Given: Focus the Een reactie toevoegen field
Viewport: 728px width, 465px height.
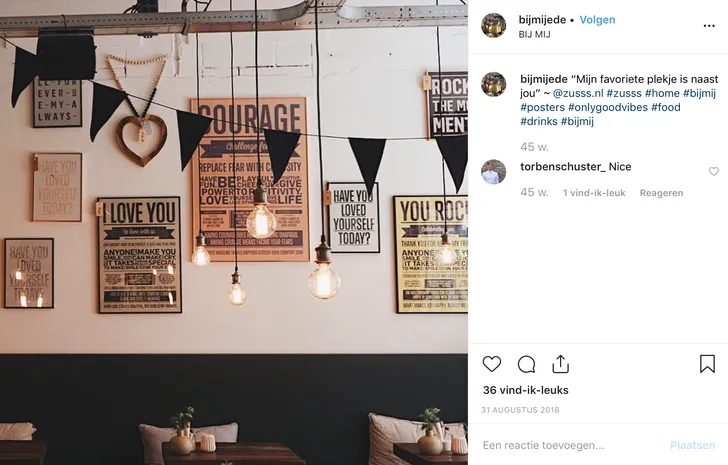Looking at the screenshot, I should click(571, 446).
